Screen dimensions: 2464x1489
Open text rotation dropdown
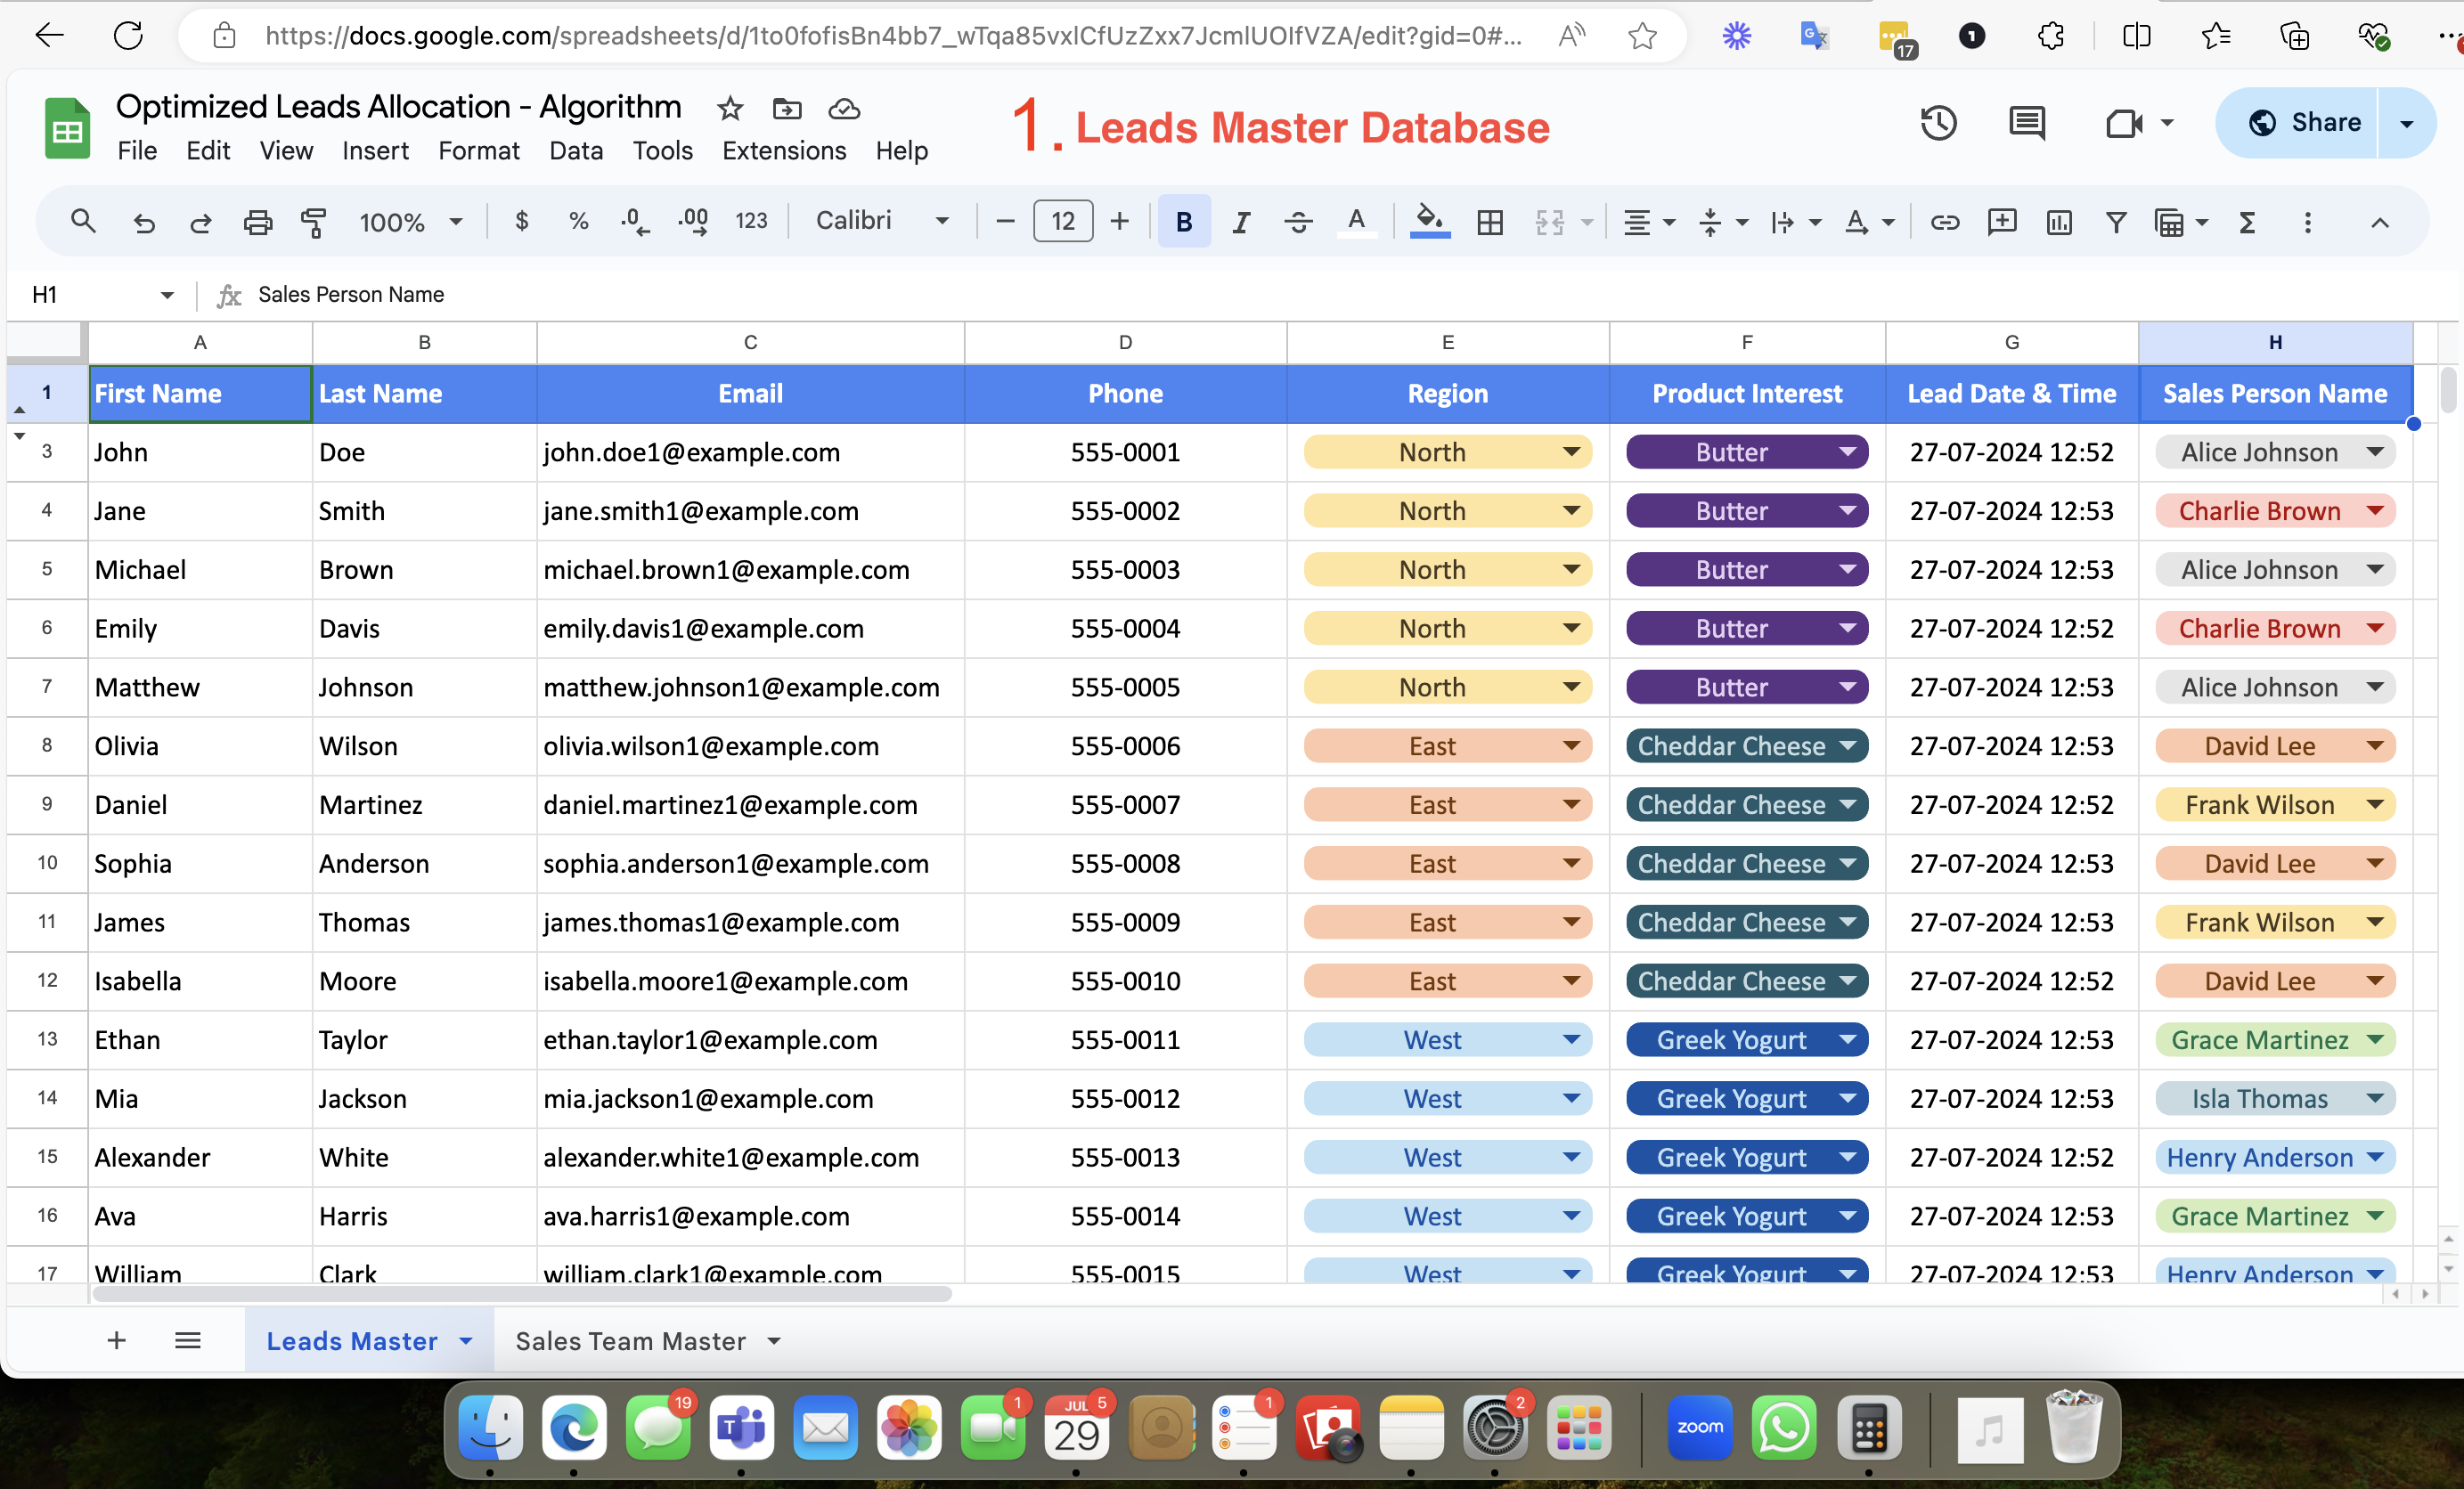click(1869, 222)
